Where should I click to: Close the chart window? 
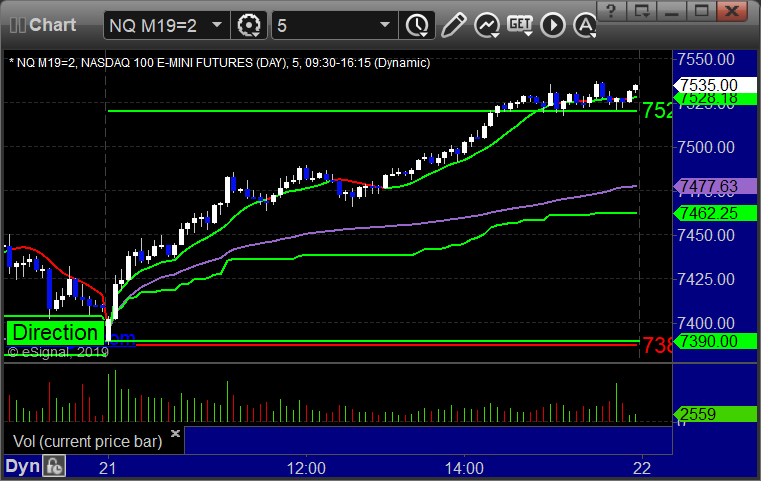coord(732,11)
